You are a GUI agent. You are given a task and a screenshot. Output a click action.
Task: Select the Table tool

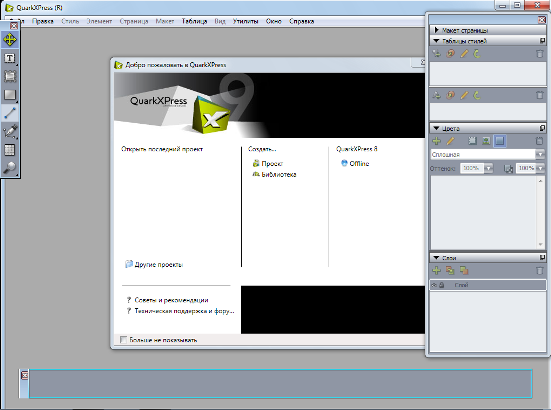[10, 150]
